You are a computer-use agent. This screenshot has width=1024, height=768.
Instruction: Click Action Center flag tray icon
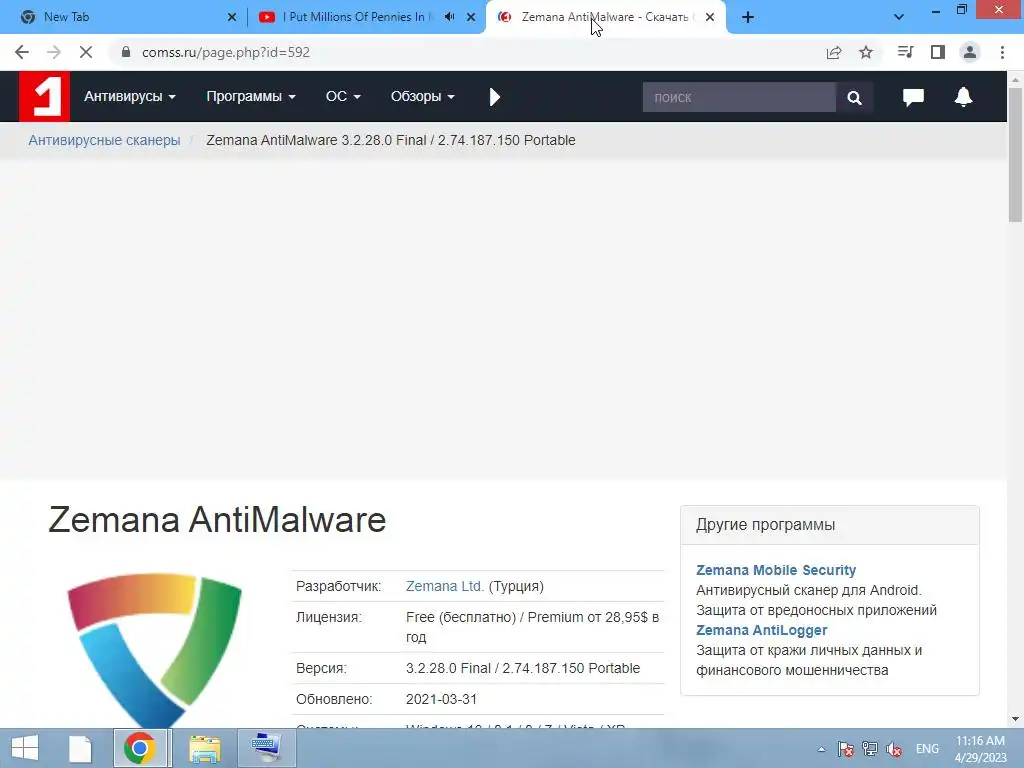[x=846, y=749]
